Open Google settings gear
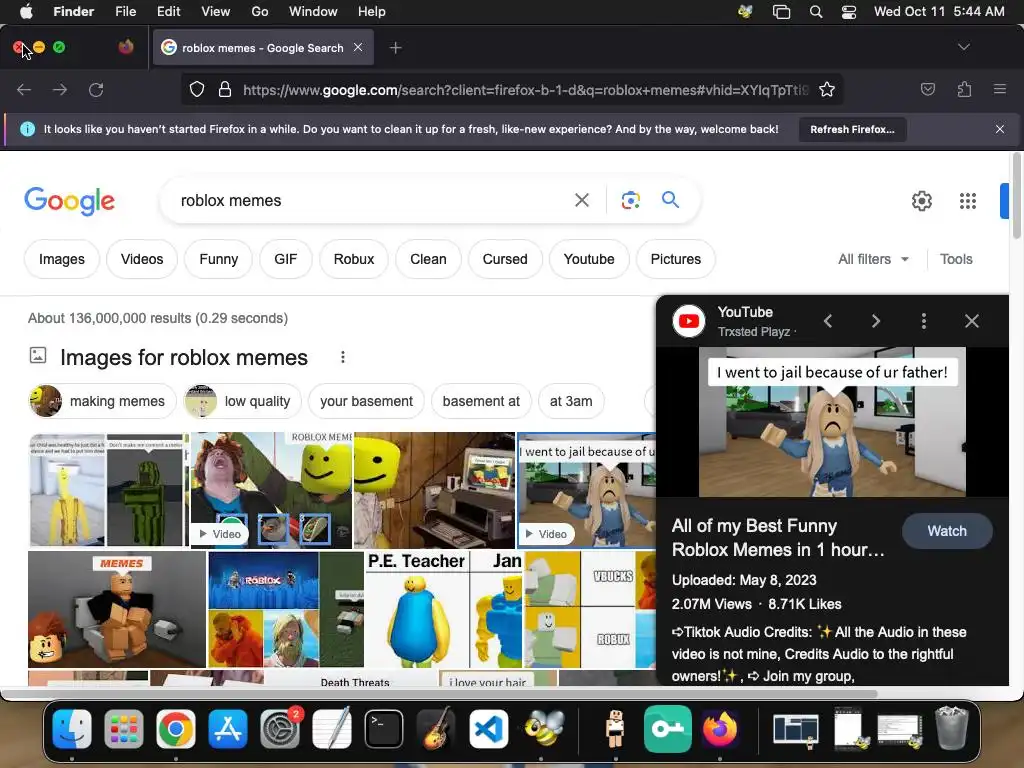This screenshot has width=1024, height=768. (921, 201)
